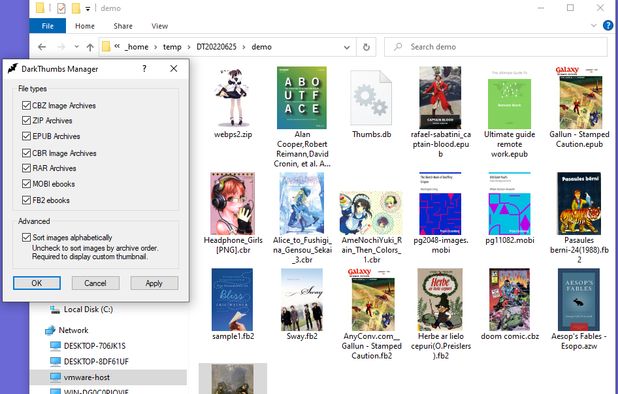Open Explorer help blue question icon

click(608, 26)
